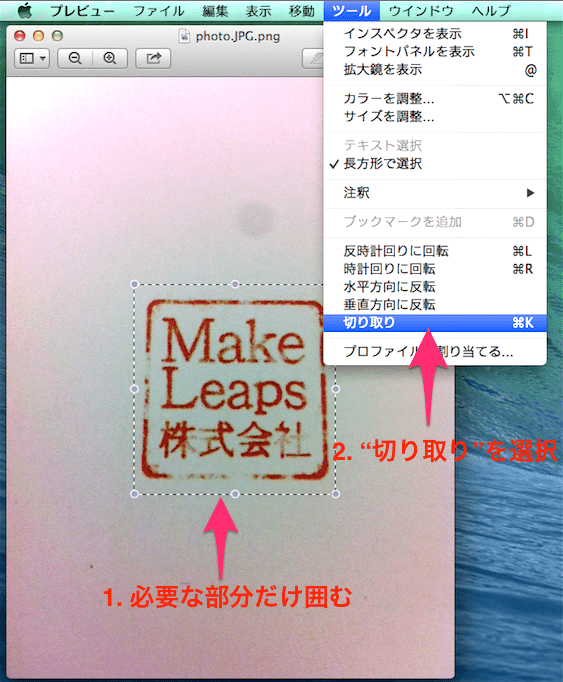Choose カラーを調整...
The width and height of the screenshot is (563, 682).
435,98
